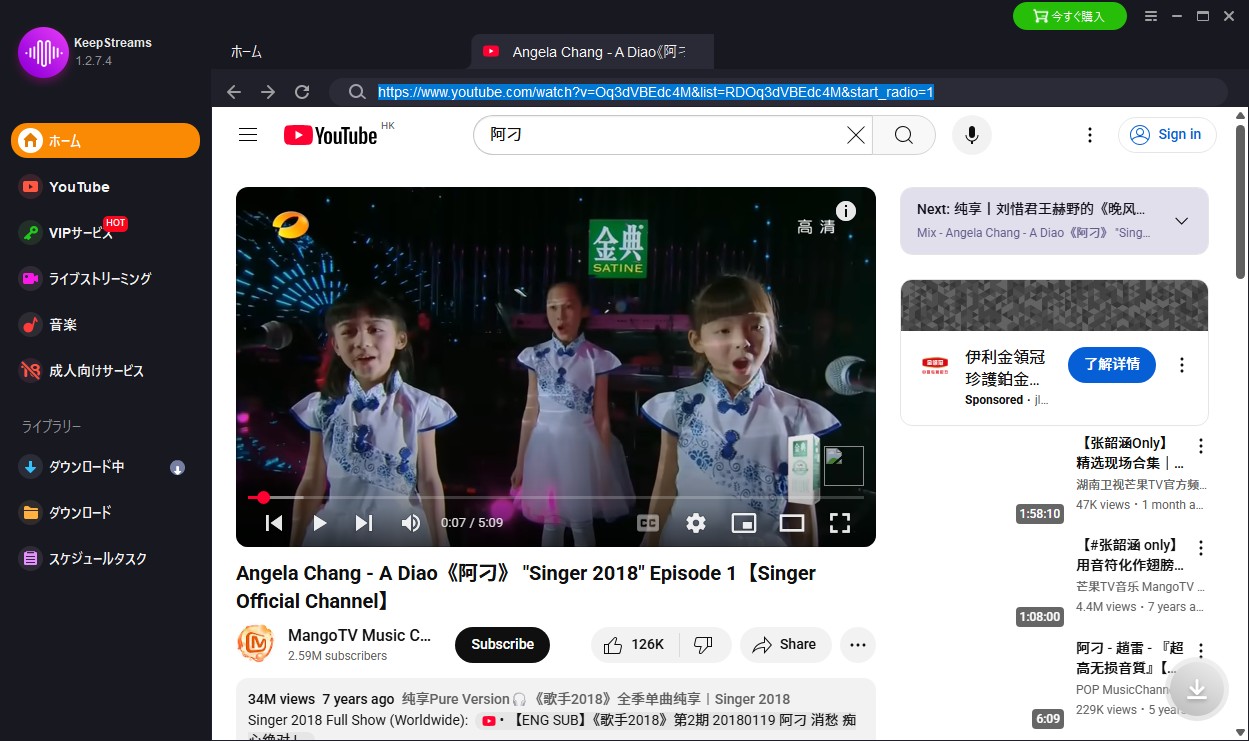Screen dimensions: 1249x741
Task: Click the 今すぐ購入 purchase button
Action: (1069, 16)
